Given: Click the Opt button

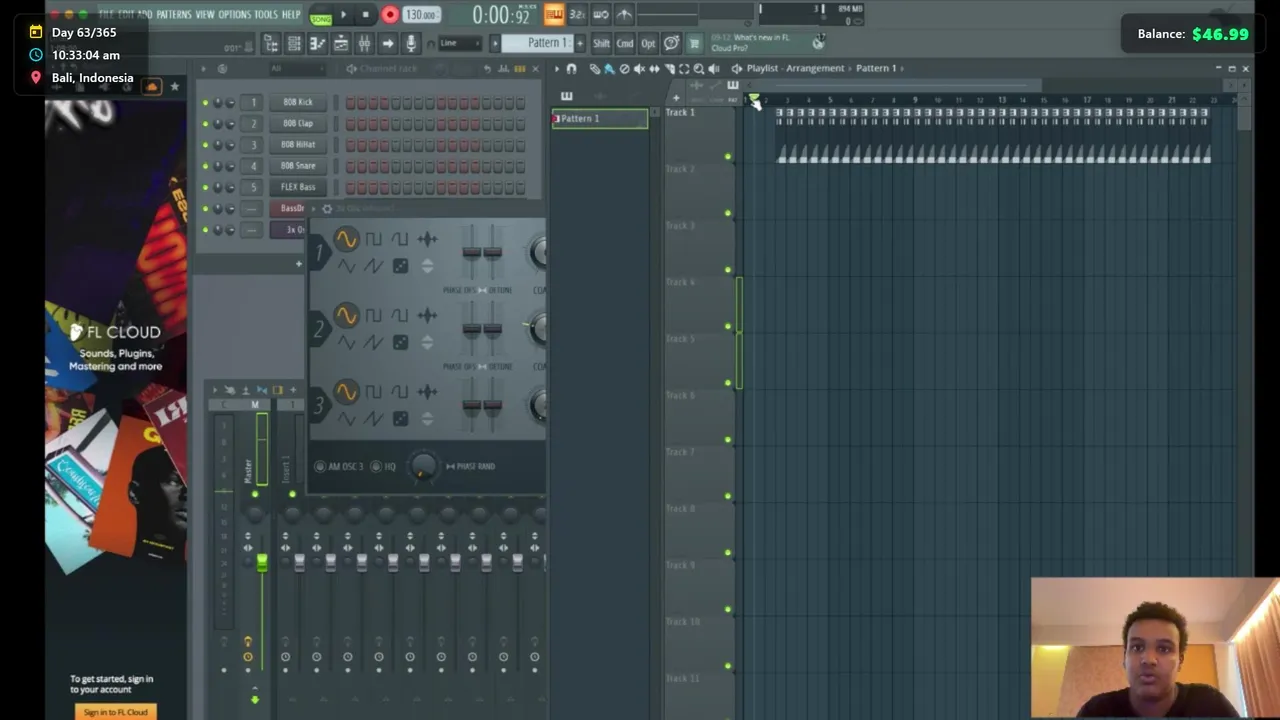Looking at the screenshot, I should (x=648, y=43).
